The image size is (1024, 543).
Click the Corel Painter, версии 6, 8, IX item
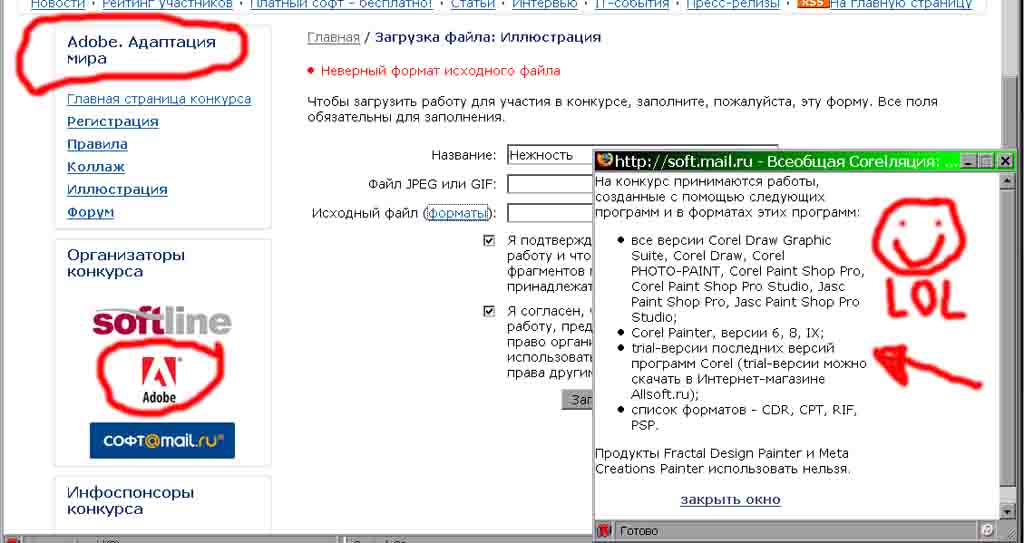[728, 333]
